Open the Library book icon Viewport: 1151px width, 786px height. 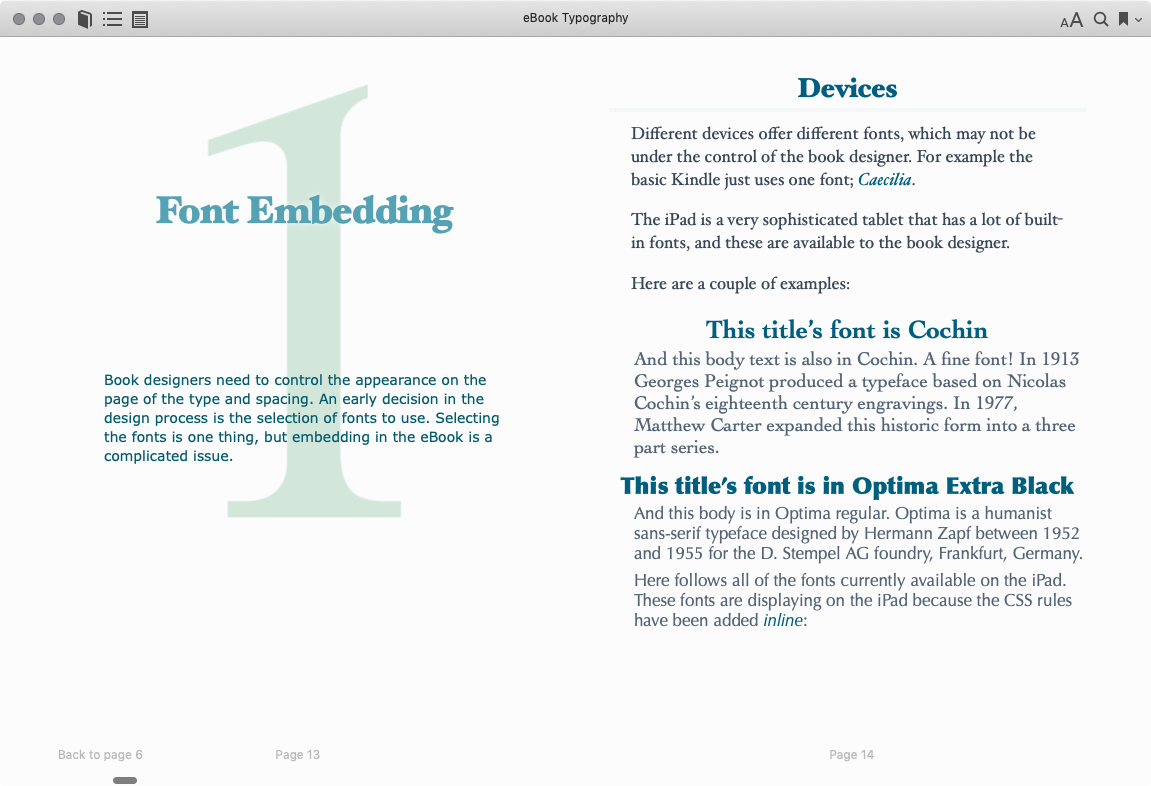84,19
